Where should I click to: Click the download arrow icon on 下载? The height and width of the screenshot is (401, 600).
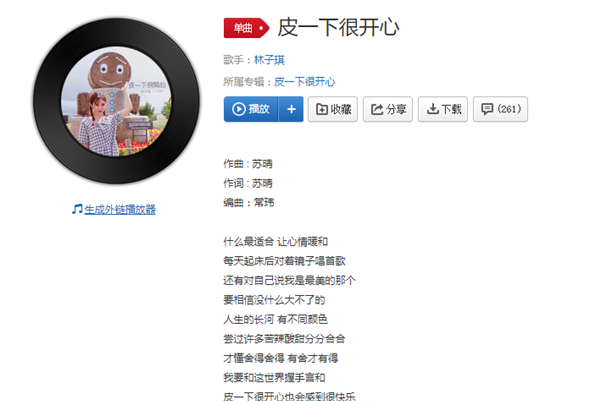pos(432,109)
